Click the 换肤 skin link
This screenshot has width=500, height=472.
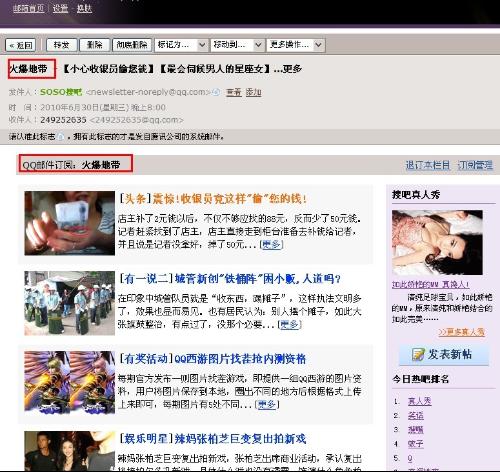click(84, 8)
